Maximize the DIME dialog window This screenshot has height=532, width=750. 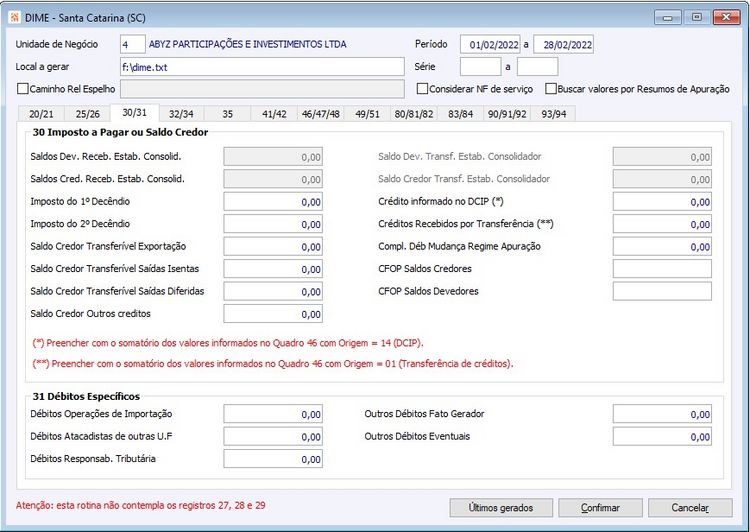[x=696, y=16]
